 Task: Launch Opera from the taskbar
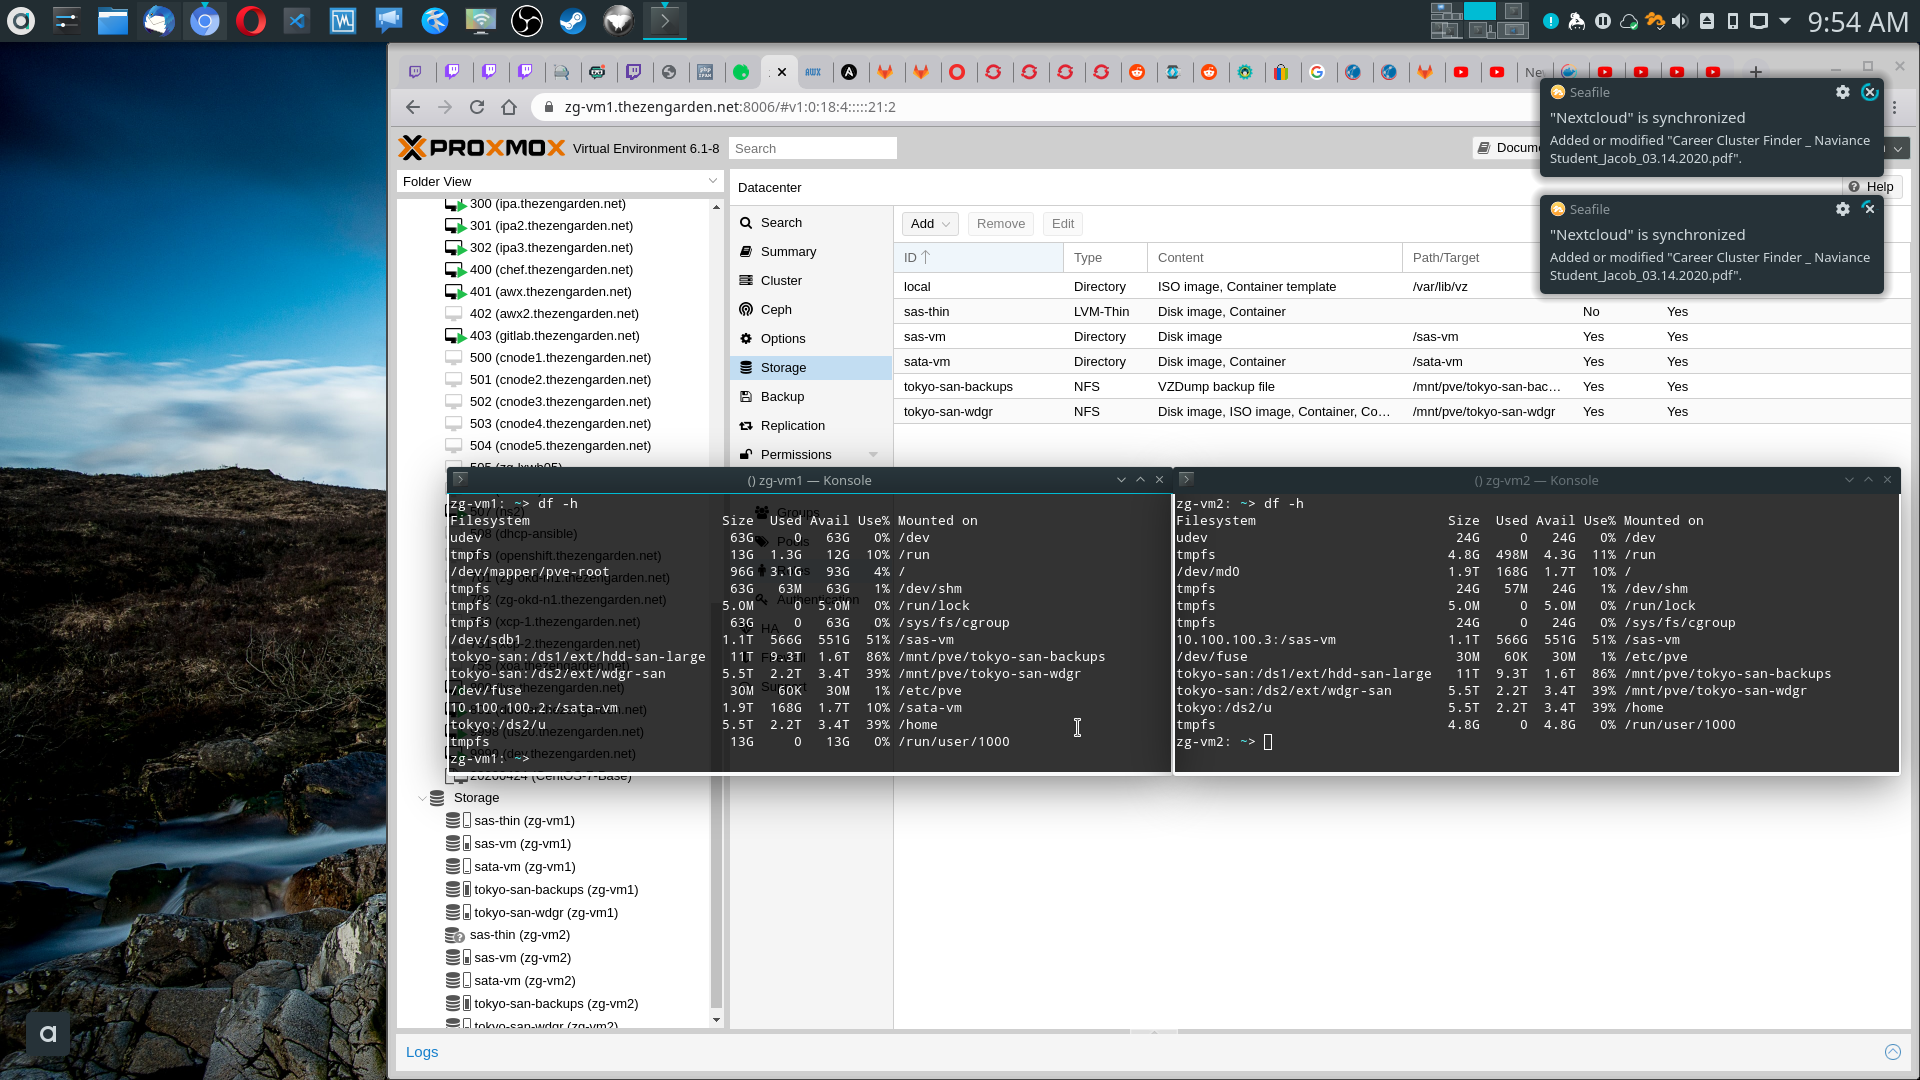(x=251, y=20)
